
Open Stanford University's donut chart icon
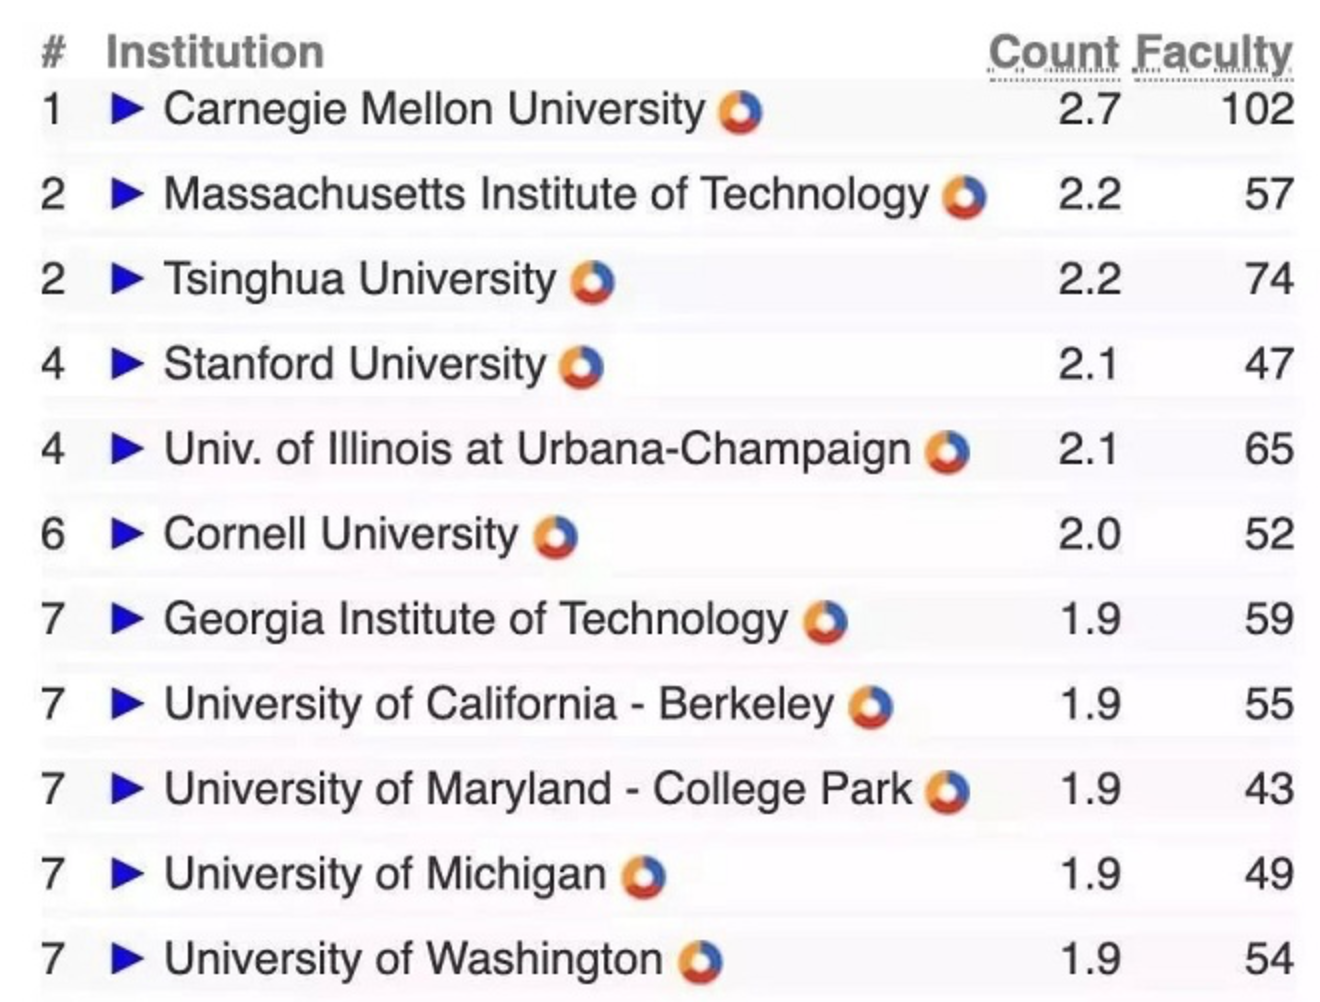click(582, 367)
